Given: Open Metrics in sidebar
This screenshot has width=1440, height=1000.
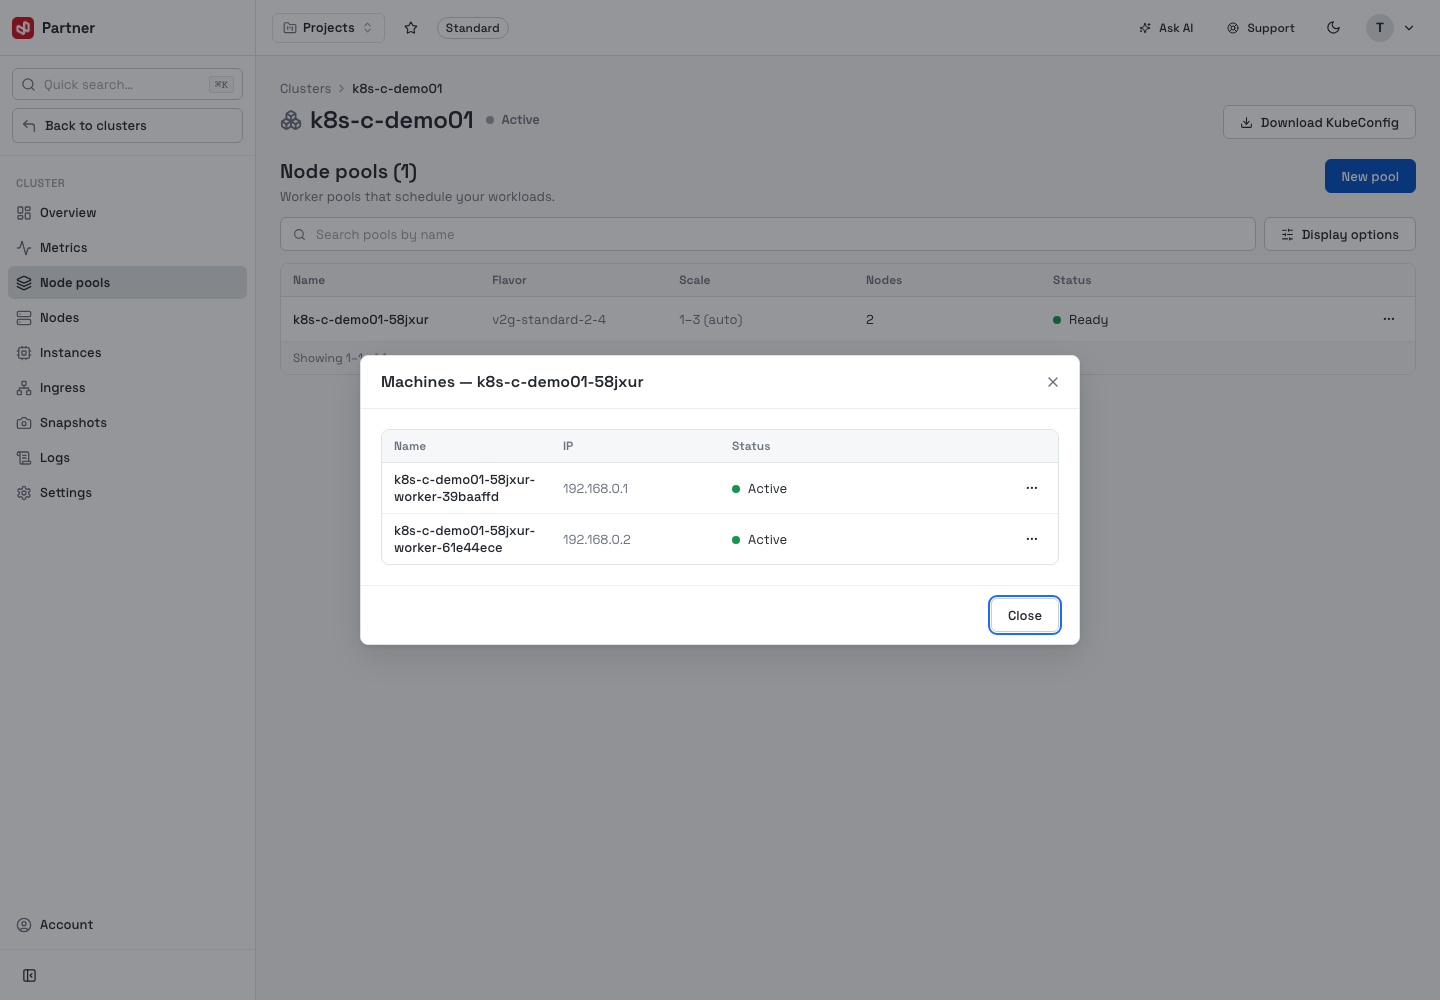Looking at the screenshot, I should [x=127, y=248].
